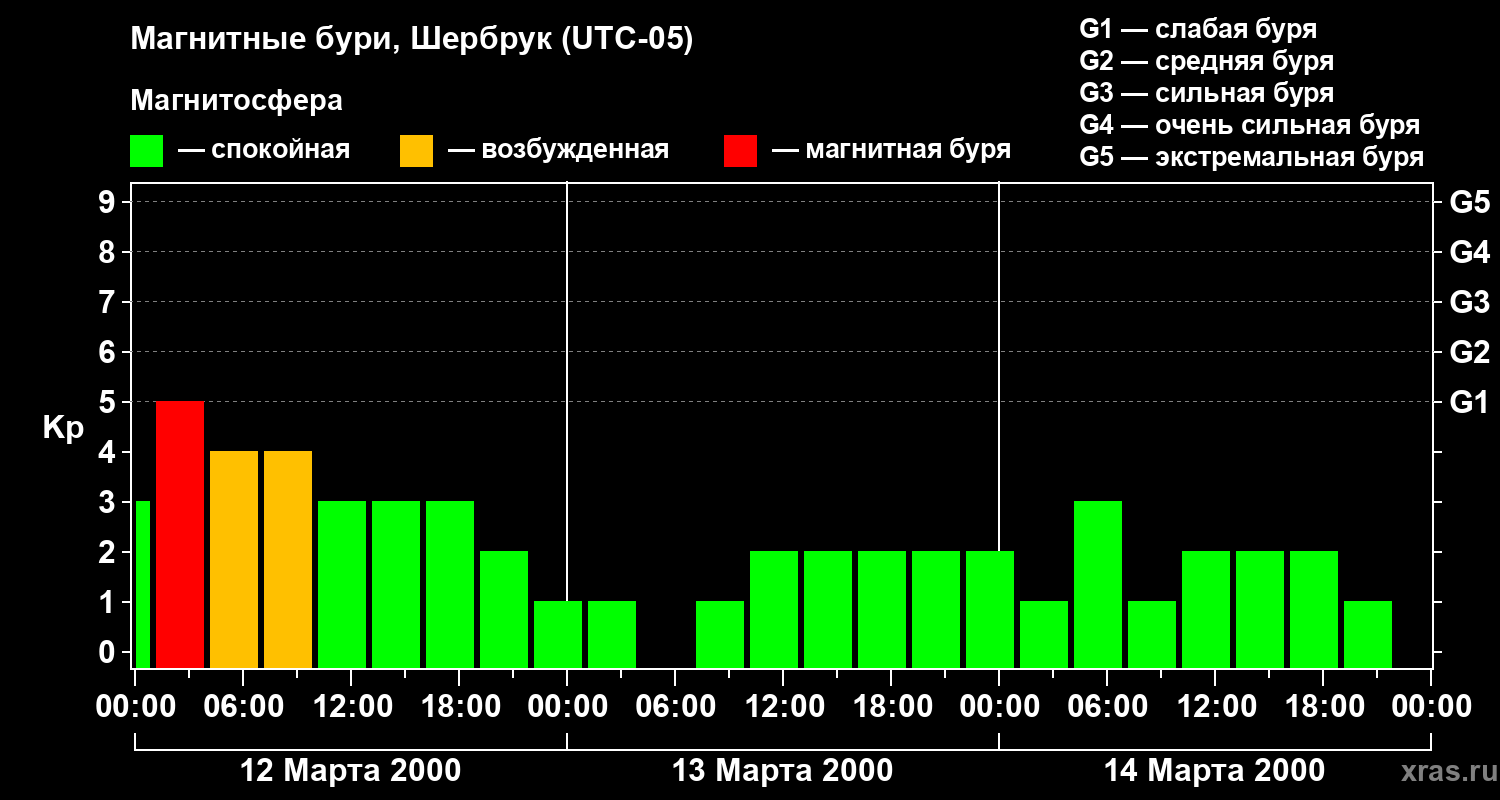
Task: Click the 12 Марта 2000 date label
Action: point(351,771)
